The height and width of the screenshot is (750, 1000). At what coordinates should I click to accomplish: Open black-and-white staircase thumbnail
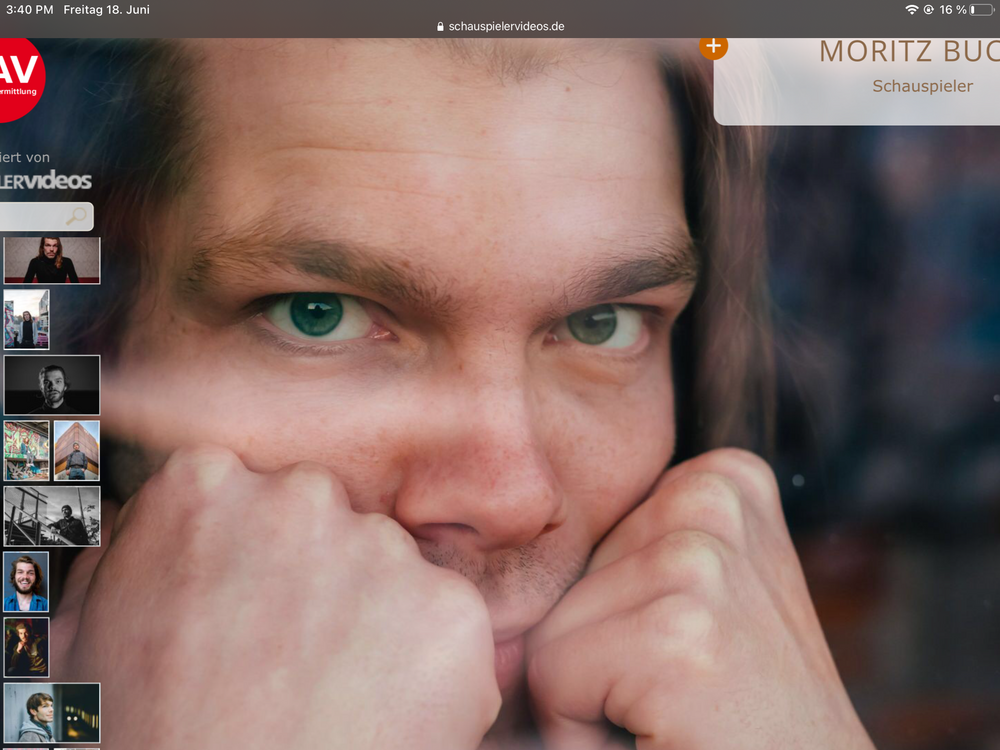point(52,516)
